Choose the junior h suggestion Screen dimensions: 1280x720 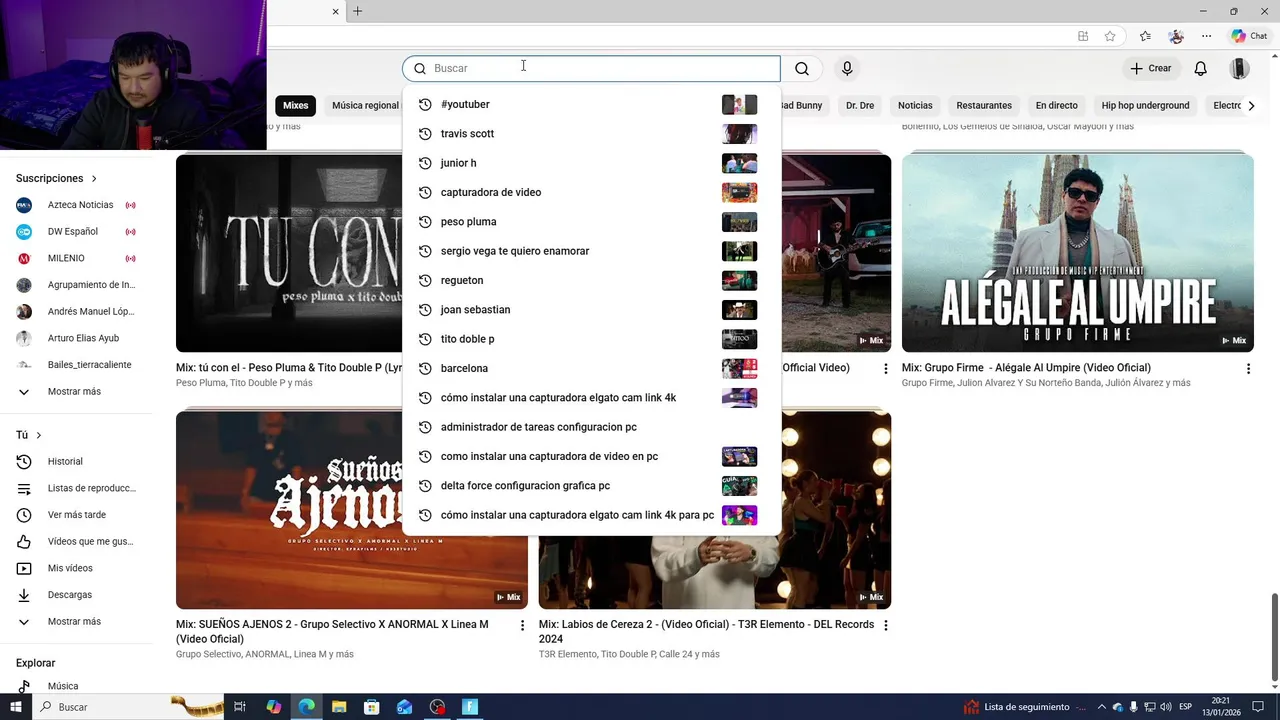(591, 163)
